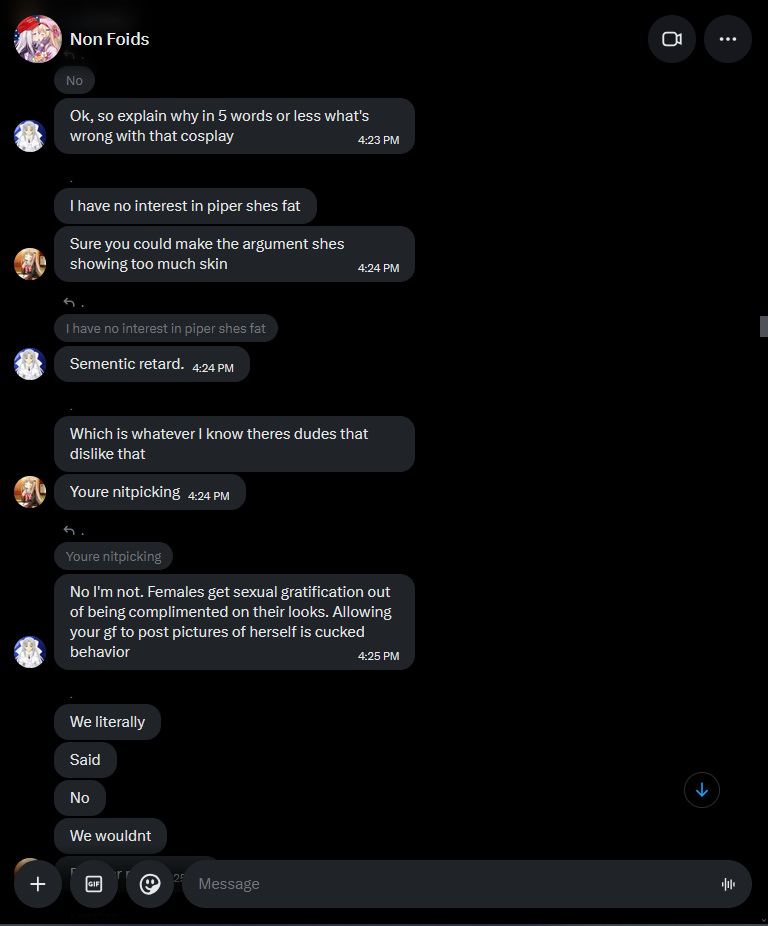Open the GIF picker

(94, 884)
